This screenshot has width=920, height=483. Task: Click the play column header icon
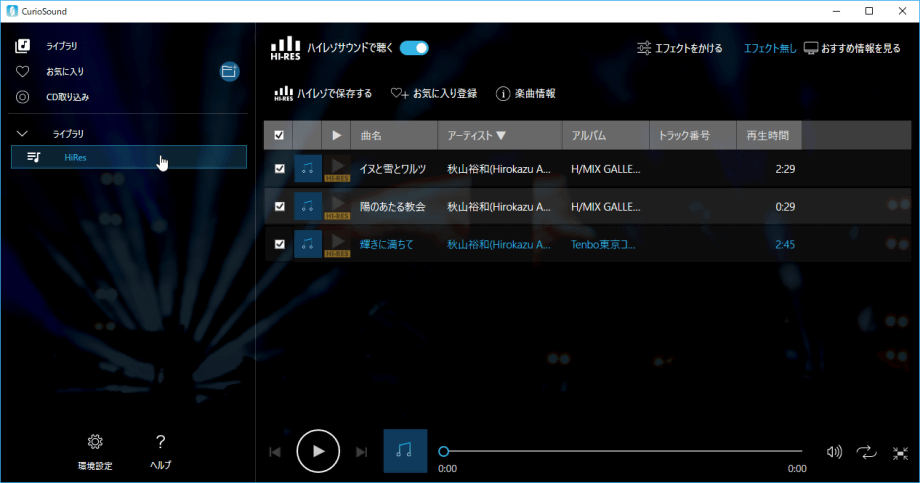click(336, 136)
